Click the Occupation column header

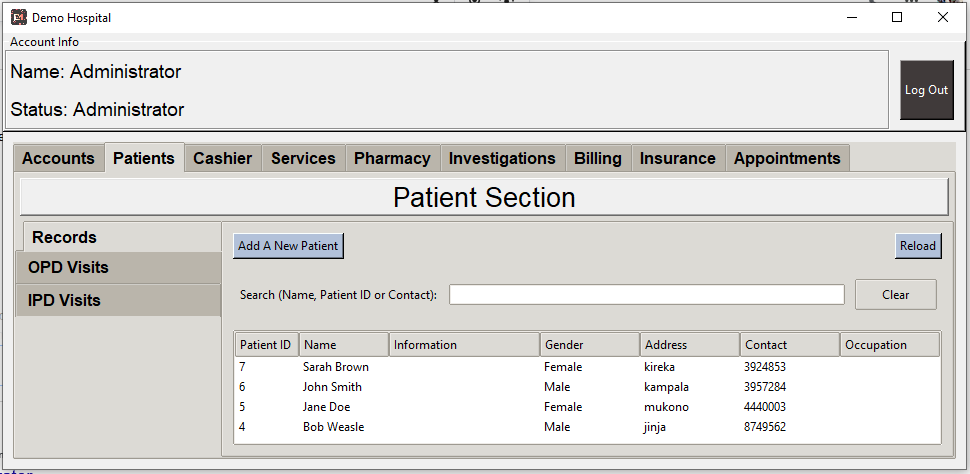tap(890, 345)
